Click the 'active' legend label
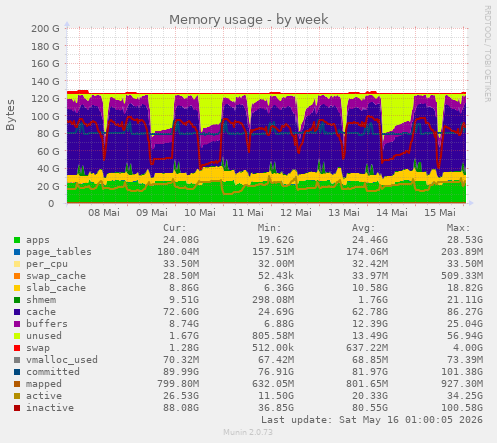The image size is (497, 443). tap(44, 396)
